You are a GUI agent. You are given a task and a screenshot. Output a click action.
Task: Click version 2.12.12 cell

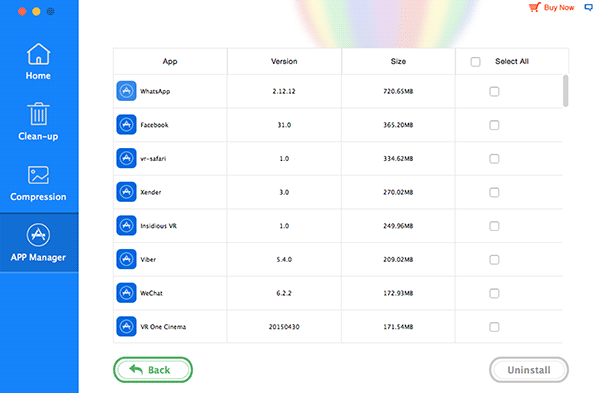[284, 91]
